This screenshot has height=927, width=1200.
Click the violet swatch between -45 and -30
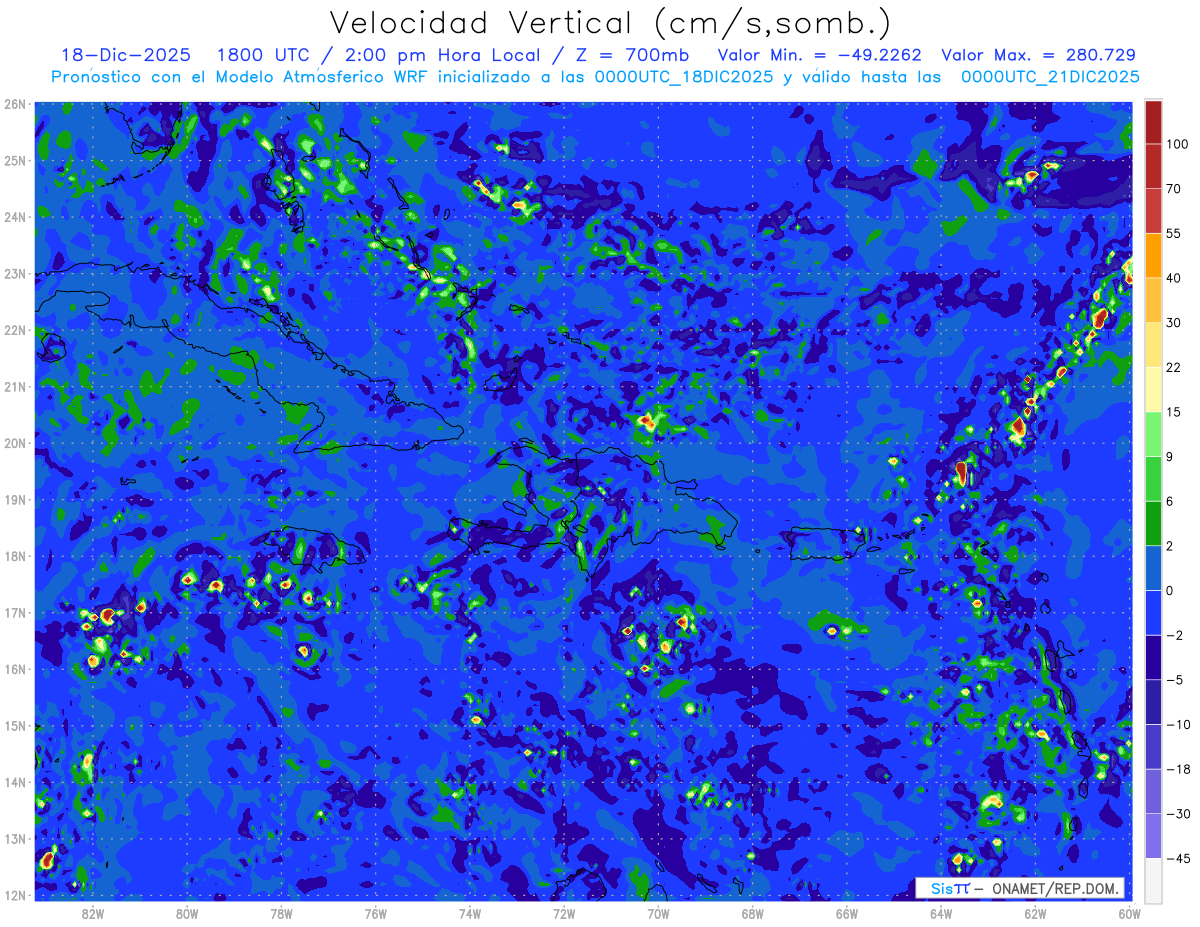point(1153,835)
